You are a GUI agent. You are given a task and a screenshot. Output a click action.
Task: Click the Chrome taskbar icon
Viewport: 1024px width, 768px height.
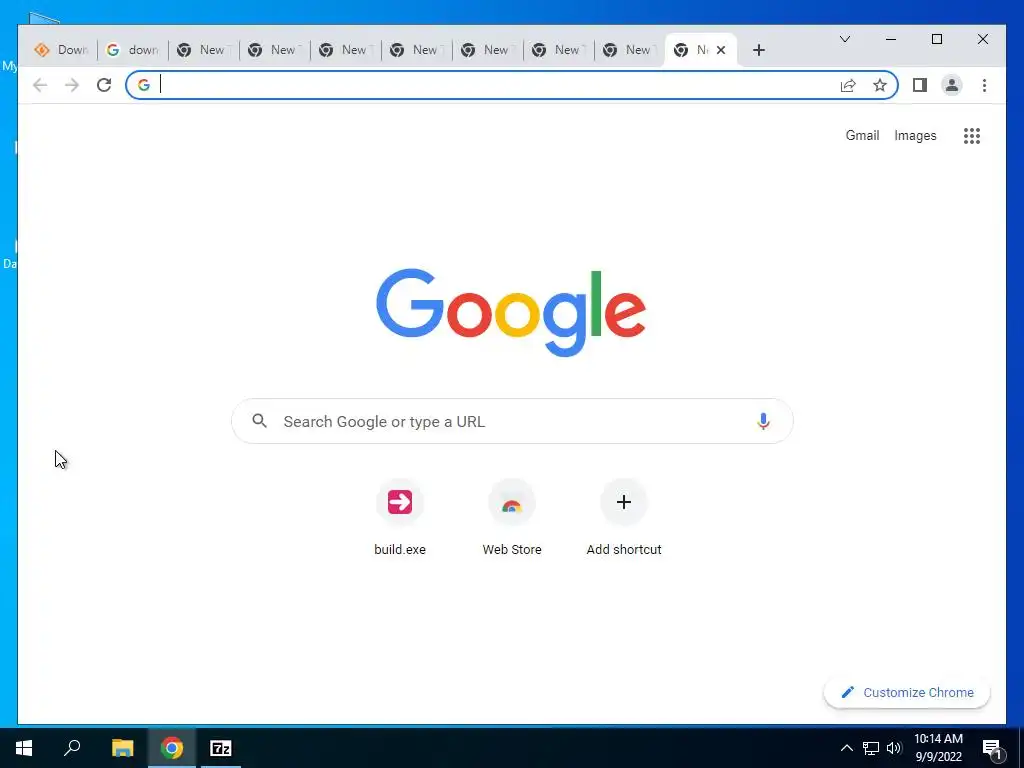tap(172, 748)
